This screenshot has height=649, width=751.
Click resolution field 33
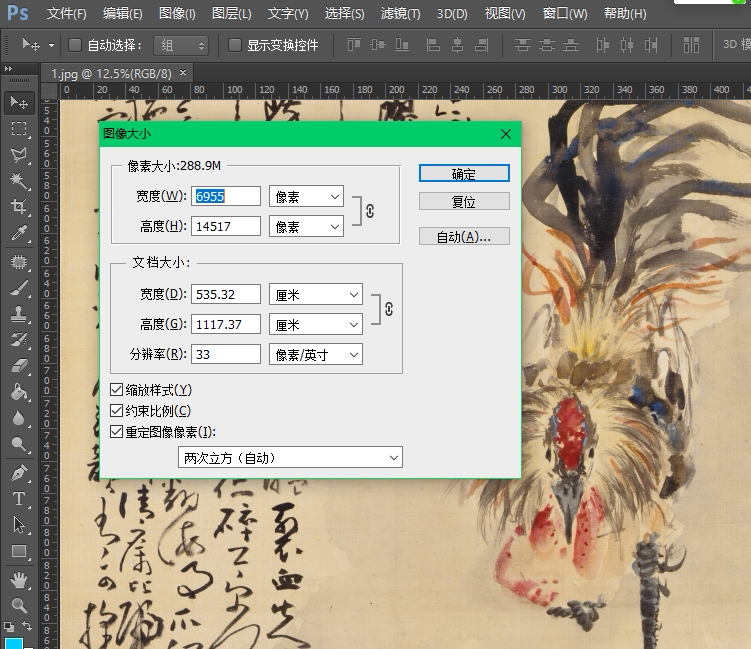[x=226, y=354]
